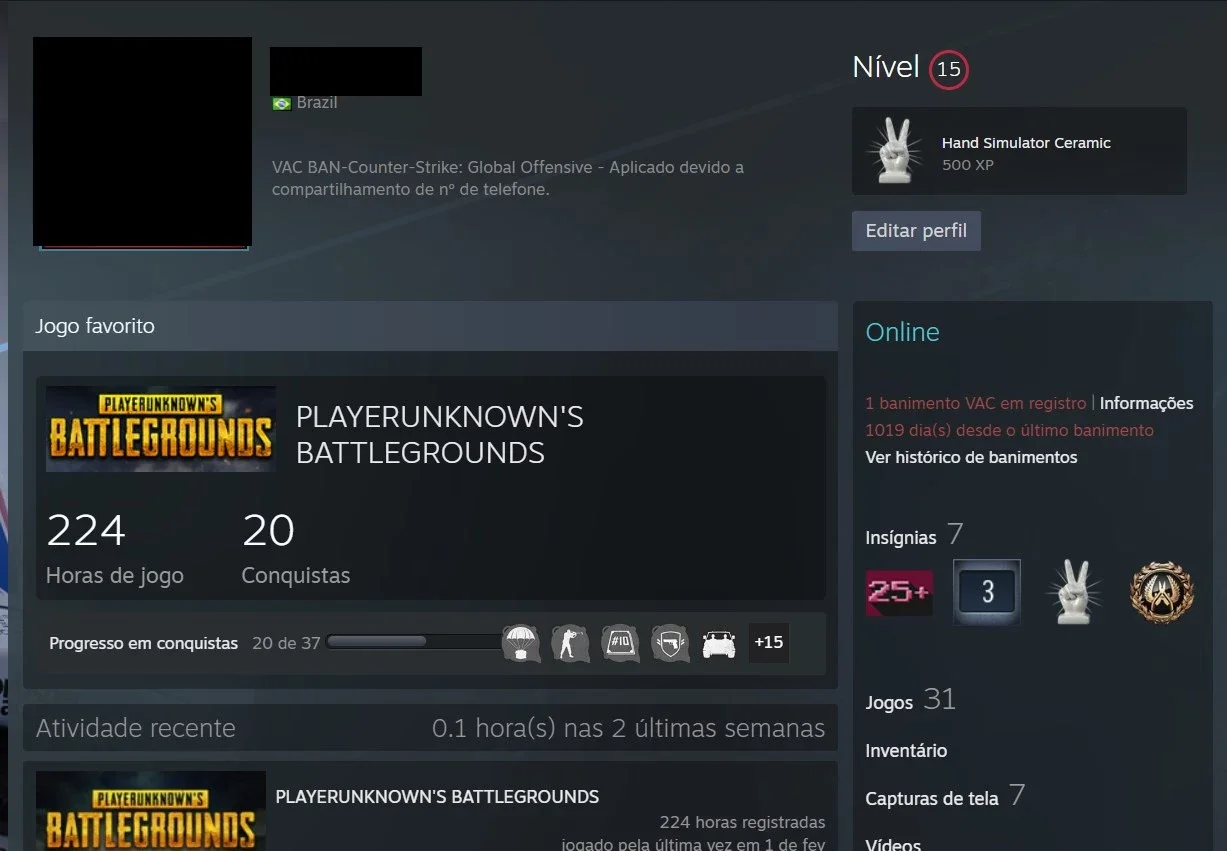Show the +15 more achievements
Image resolution: width=1227 pixels, height=851 pixels.
[x=769, y=643]
